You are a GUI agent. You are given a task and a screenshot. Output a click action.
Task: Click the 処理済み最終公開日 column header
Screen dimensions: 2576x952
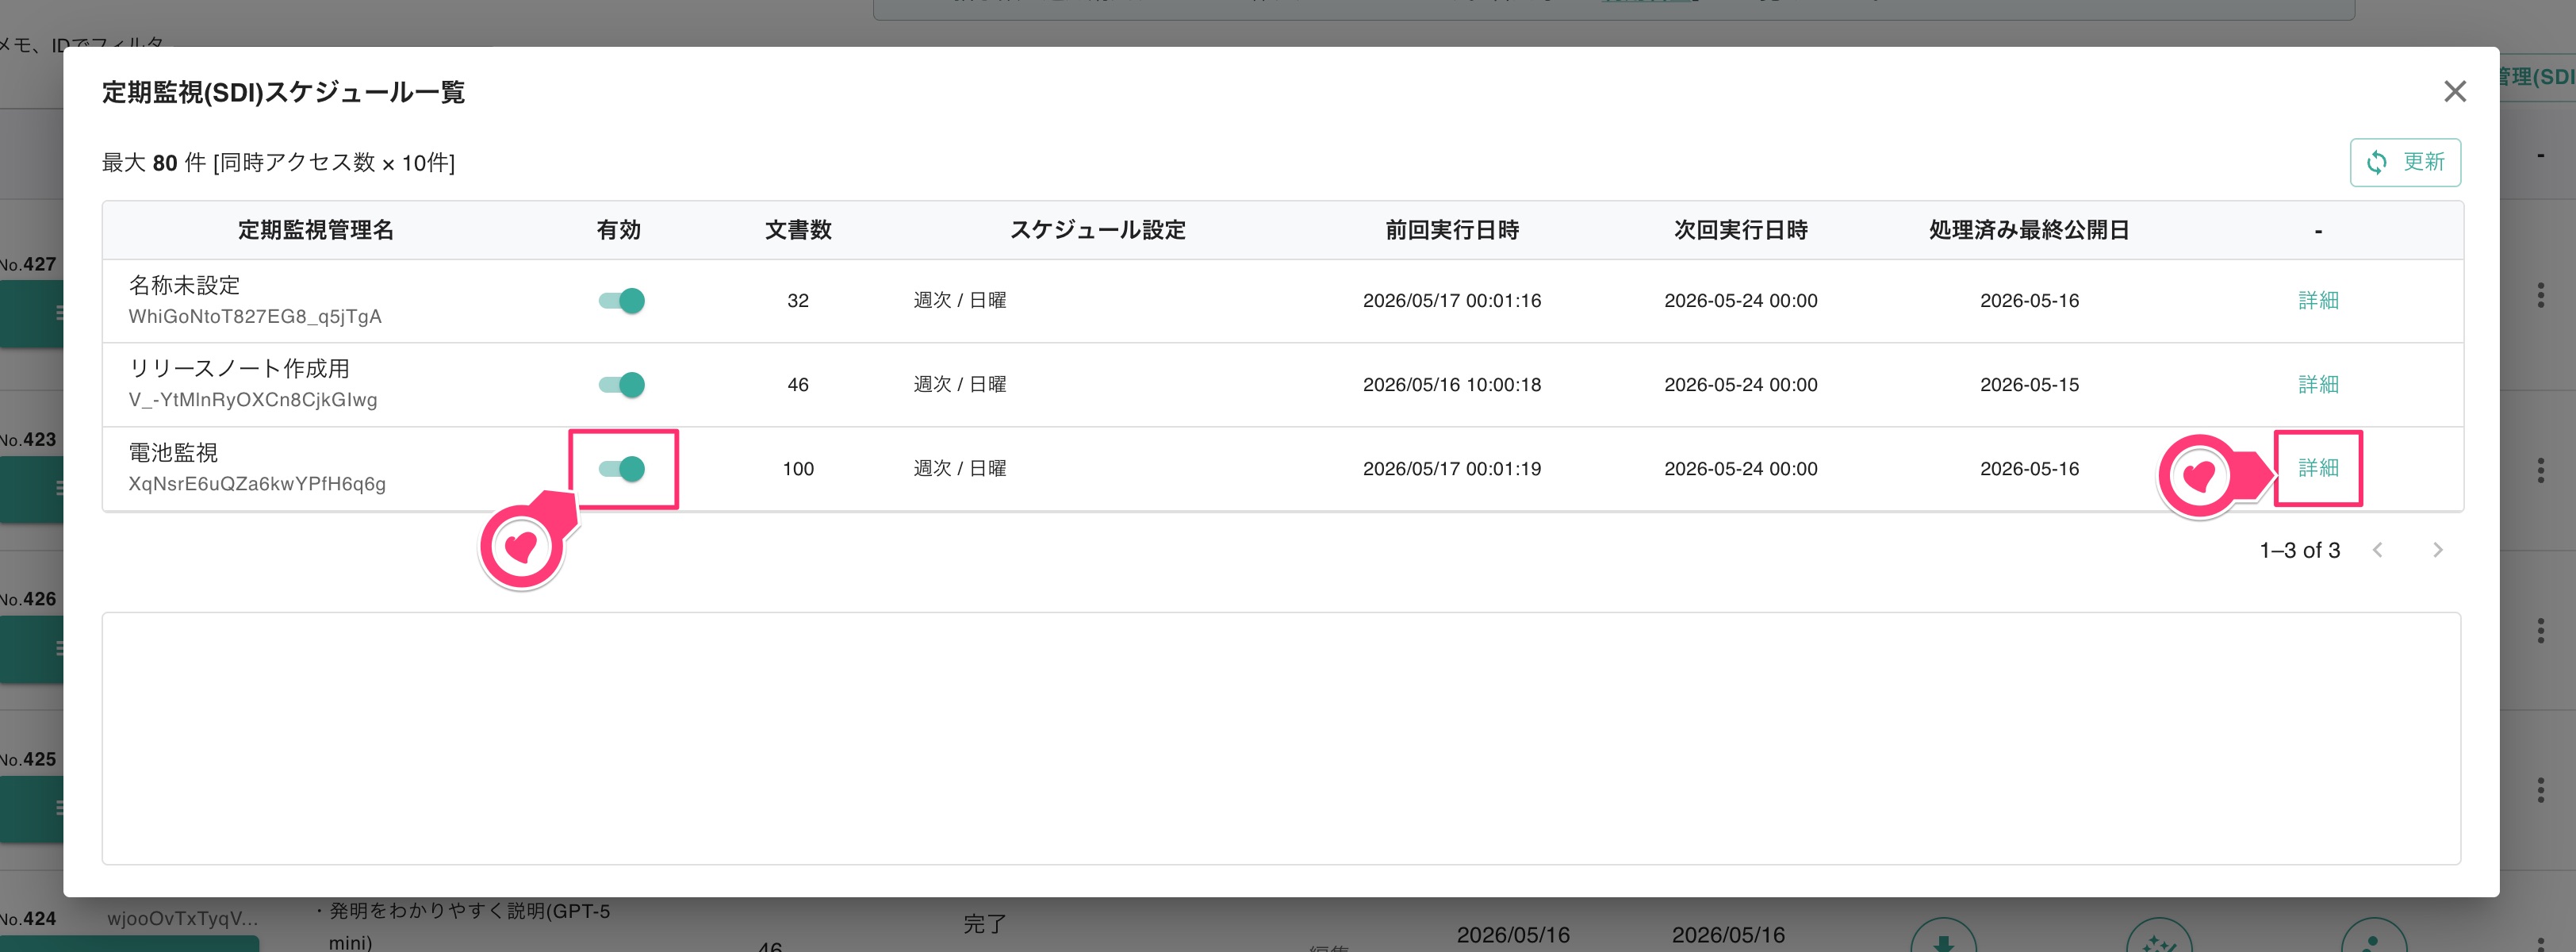tap(2029, 230)
